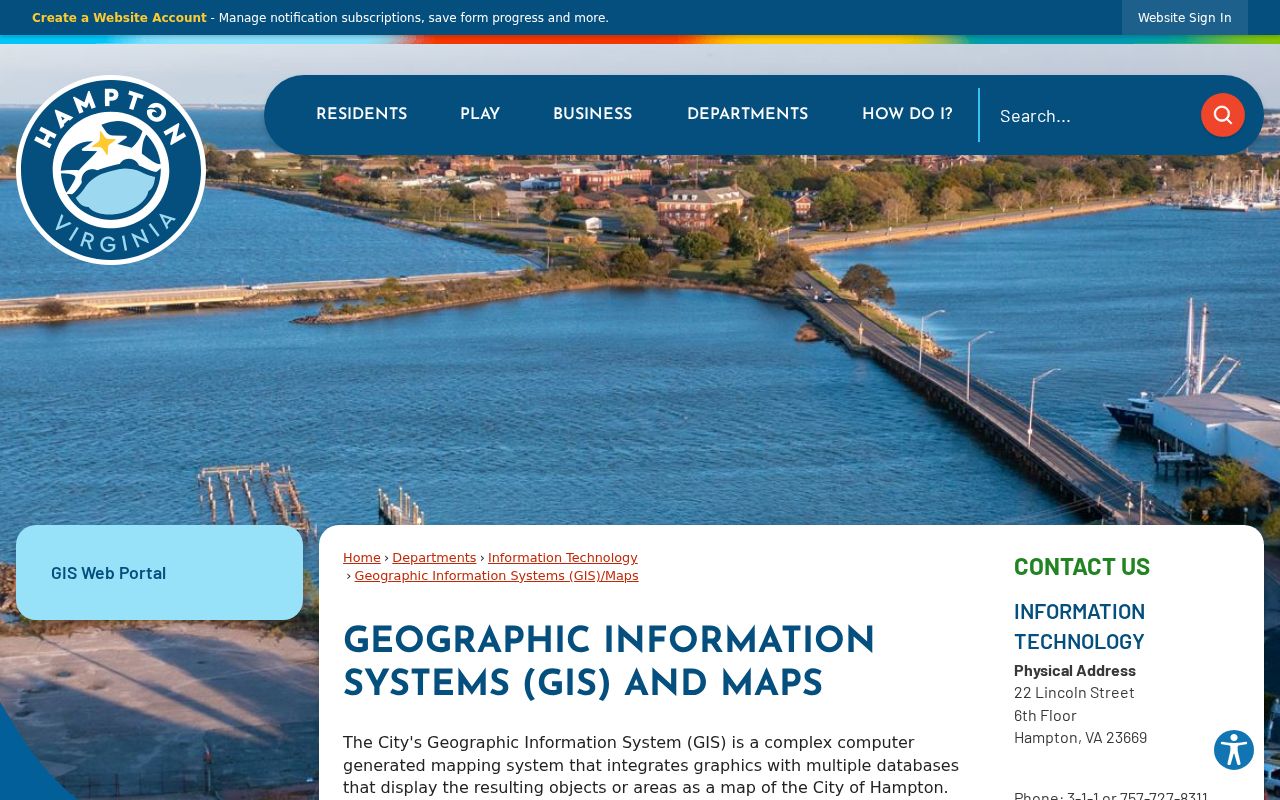Click the Contact Us heading
This screenshot has width=1280, height=800.
(x=1082, y=566)
